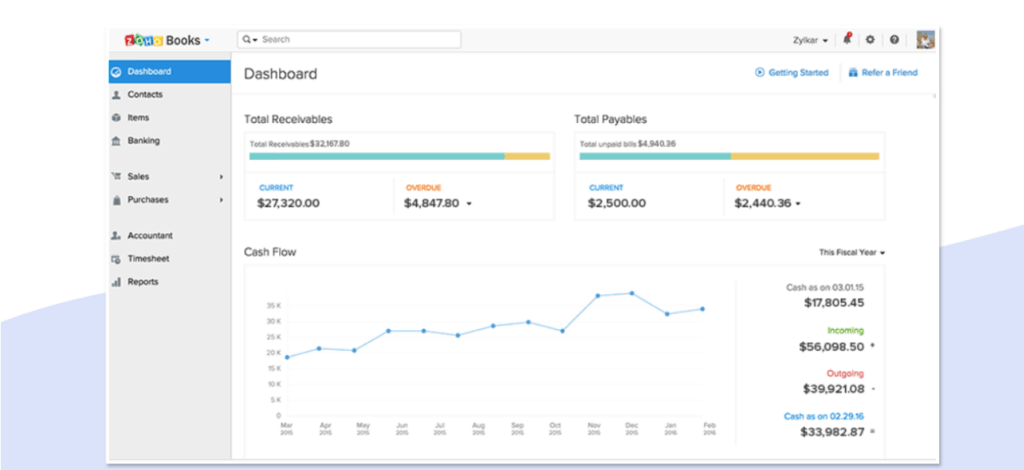Viewport: 1024px width, 470px height.
Task: Open the Zoho Books app switcher arrow
Action: (207, 40)
